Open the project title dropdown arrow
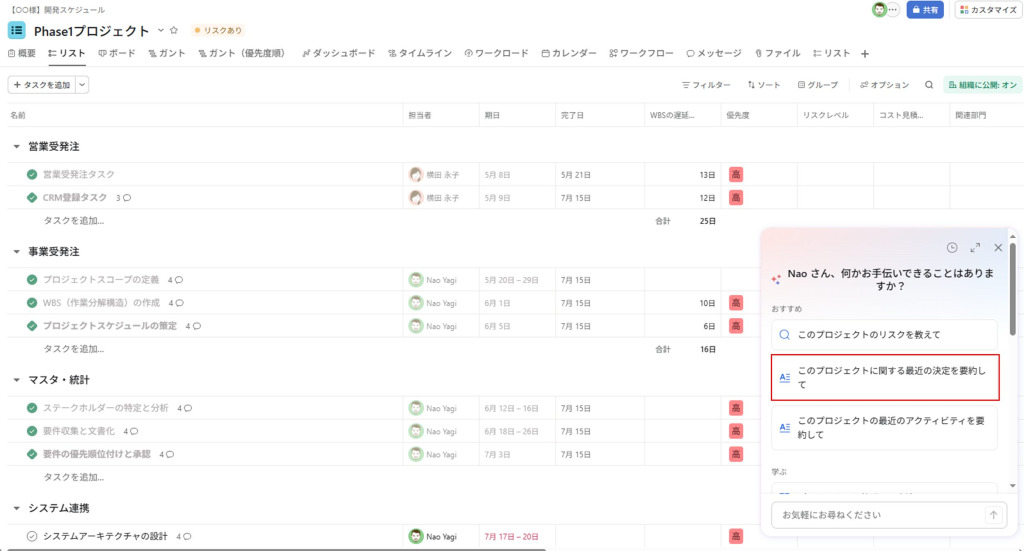Screen dimensions: 1024x551 coord(161,30)
